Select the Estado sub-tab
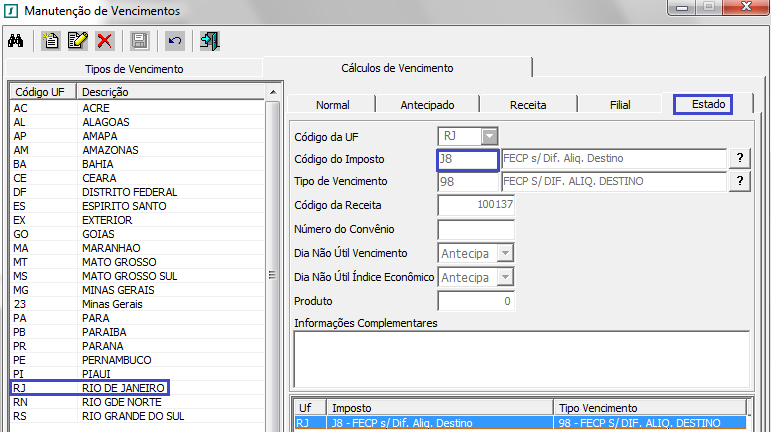 pyautogui.click(x=708, y=104)
